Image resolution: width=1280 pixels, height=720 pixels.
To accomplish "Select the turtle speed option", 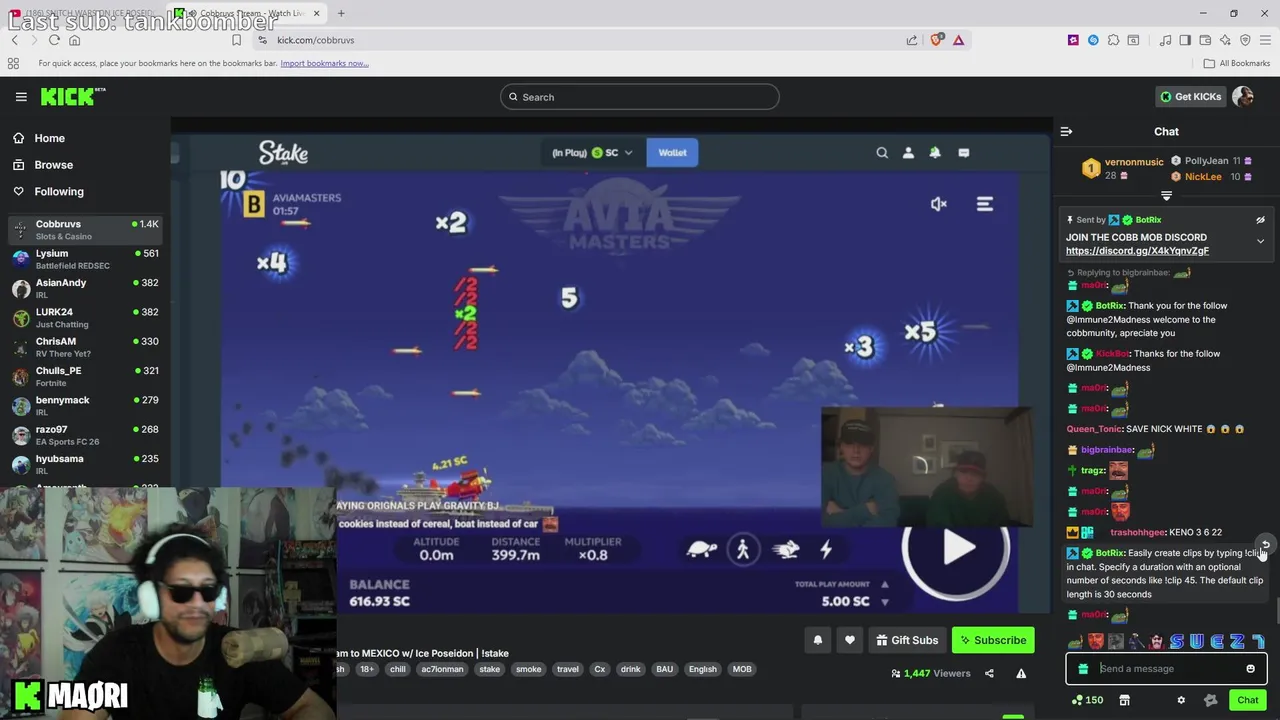I will (x=702, y=549).
